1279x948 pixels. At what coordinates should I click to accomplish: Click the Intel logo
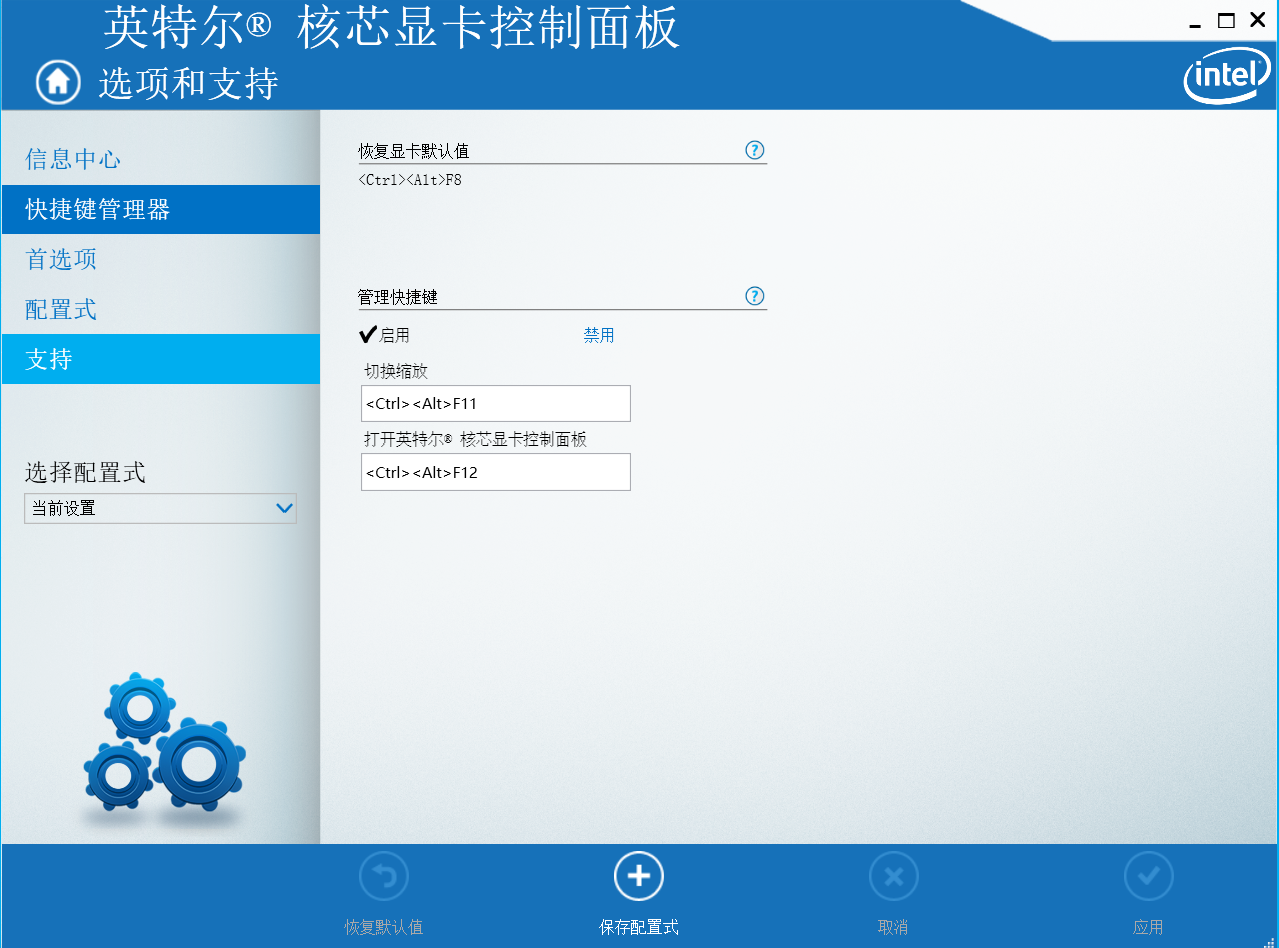(x=1225, y=75)
